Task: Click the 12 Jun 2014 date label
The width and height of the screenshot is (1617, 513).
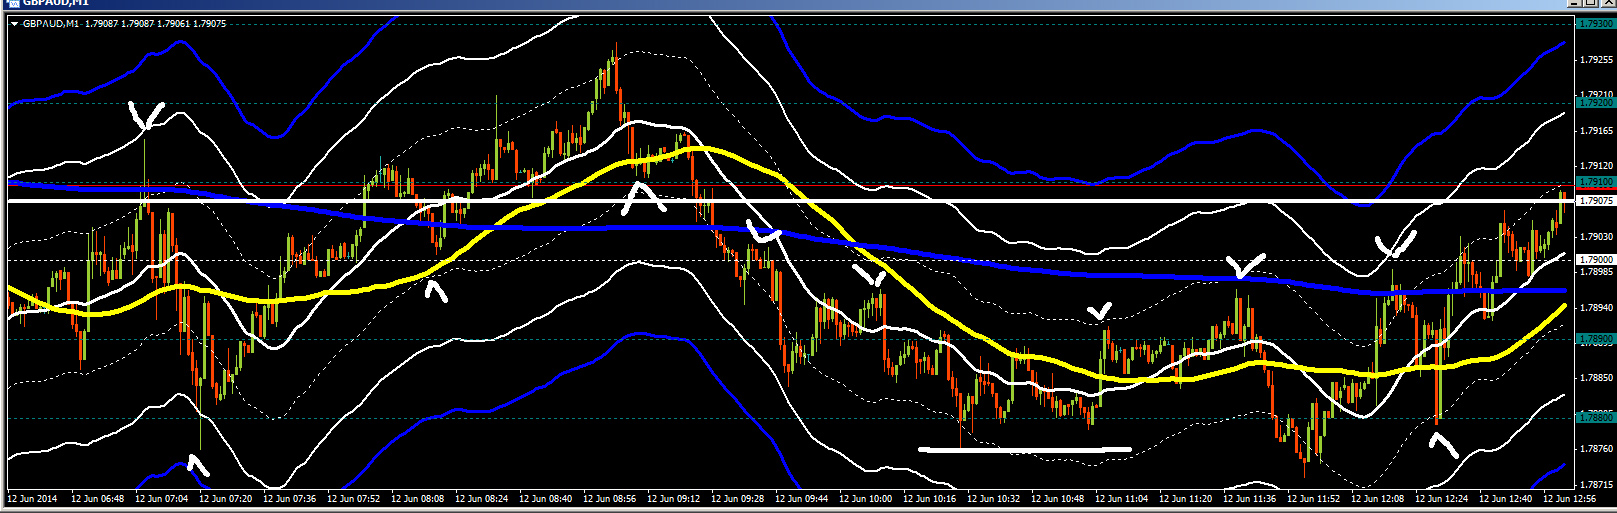Action: 31,498
